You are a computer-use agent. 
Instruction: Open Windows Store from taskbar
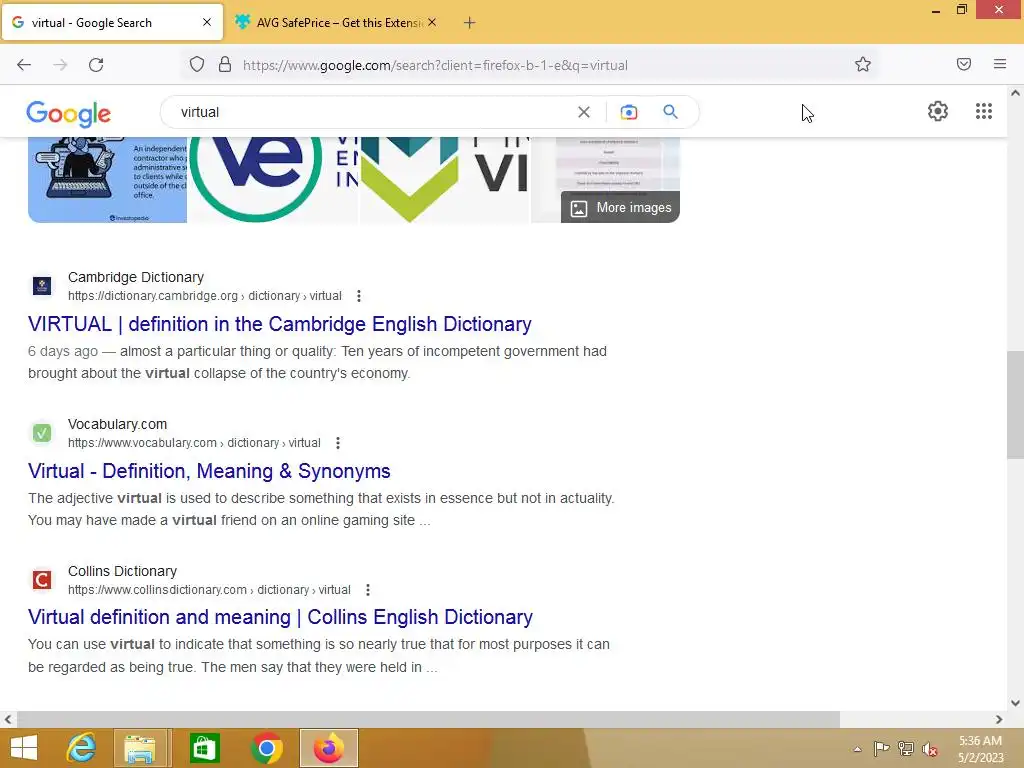pos(204,748)
